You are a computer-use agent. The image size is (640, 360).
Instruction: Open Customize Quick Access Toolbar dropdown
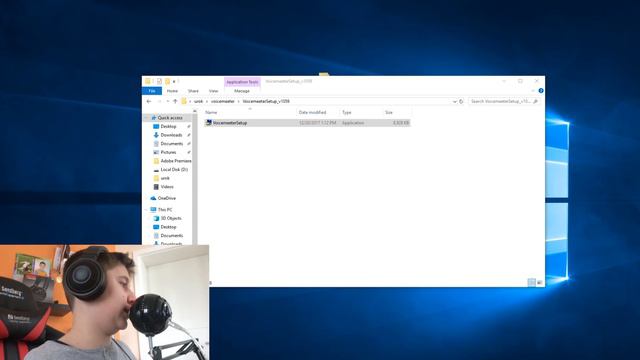point(174,82)
